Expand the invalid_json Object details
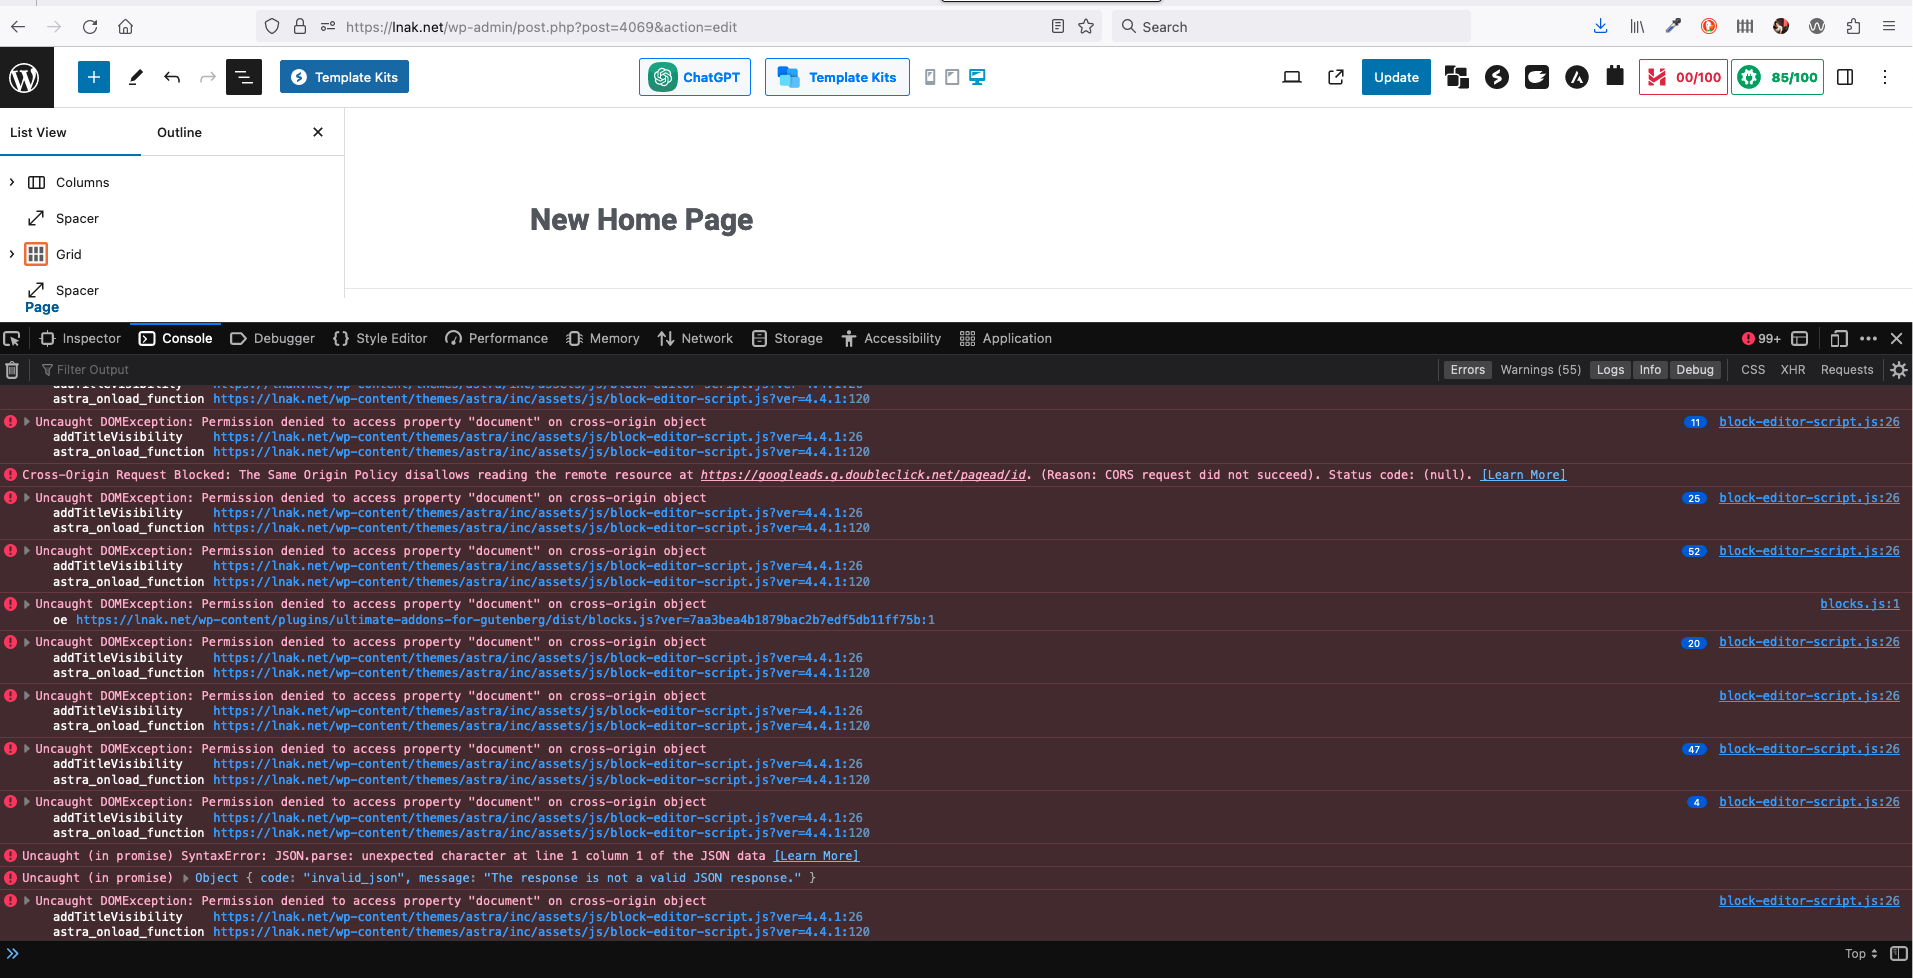Screen dimensions: 1913x978 [x=186, y=878]
